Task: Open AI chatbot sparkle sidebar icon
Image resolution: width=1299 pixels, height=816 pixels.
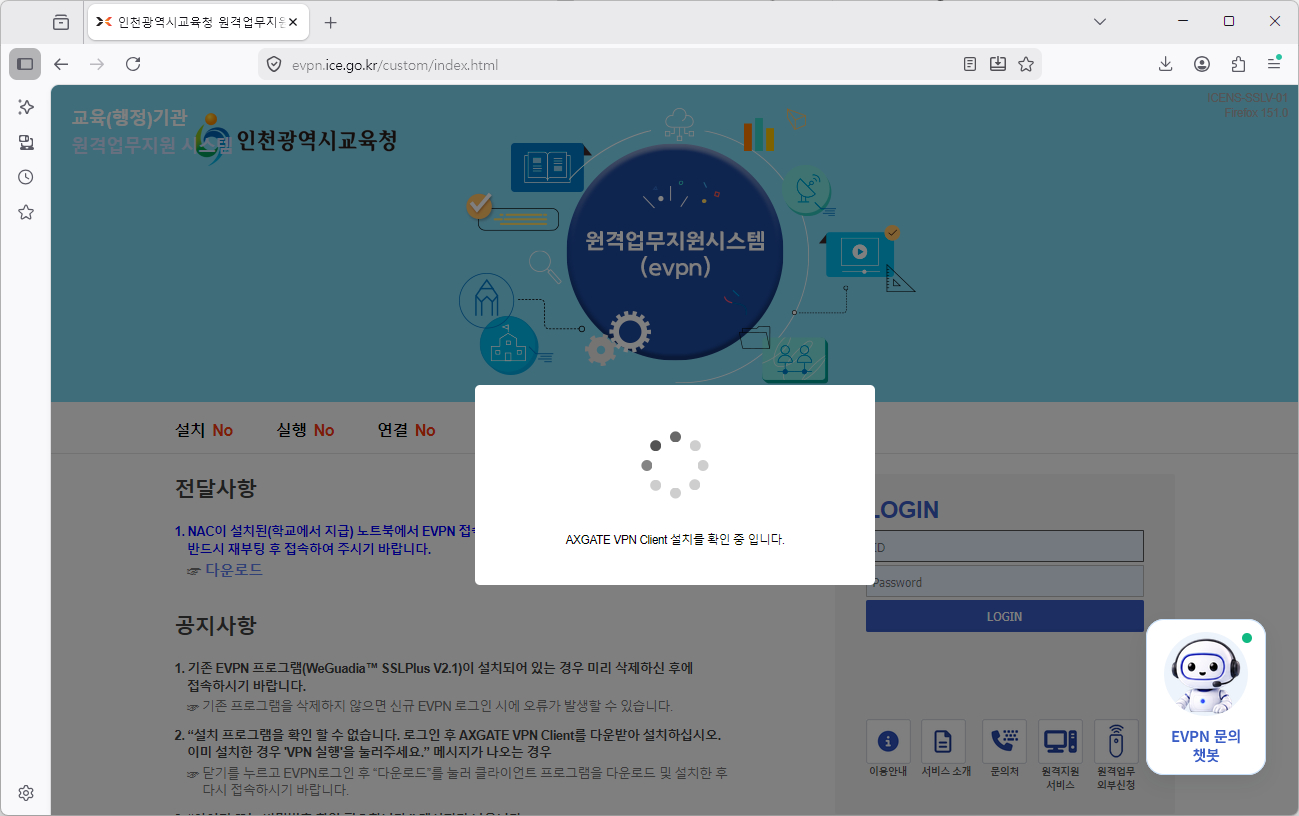Action: pyautogui.click(x=26, y=107)
